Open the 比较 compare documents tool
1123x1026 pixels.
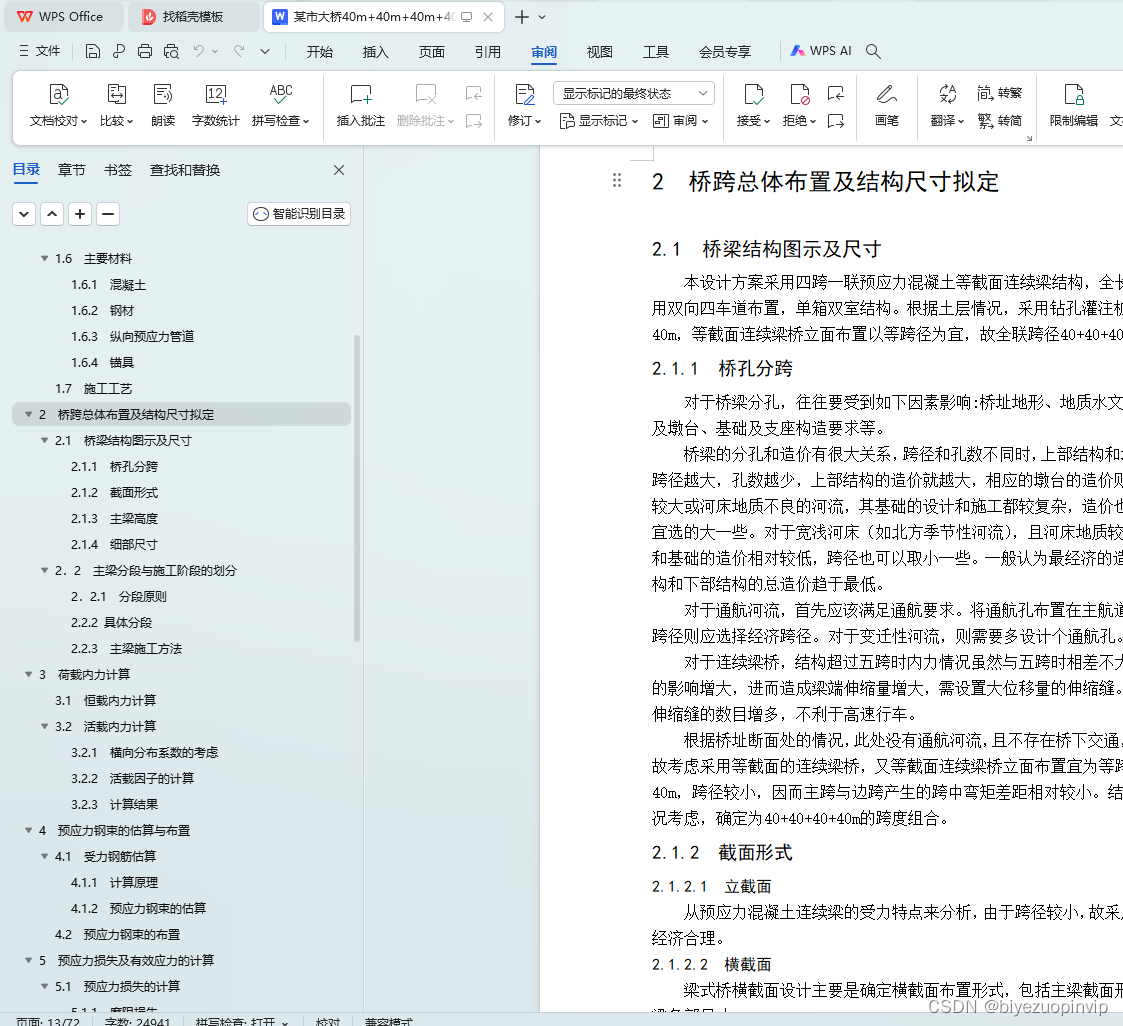click(116, 105)
